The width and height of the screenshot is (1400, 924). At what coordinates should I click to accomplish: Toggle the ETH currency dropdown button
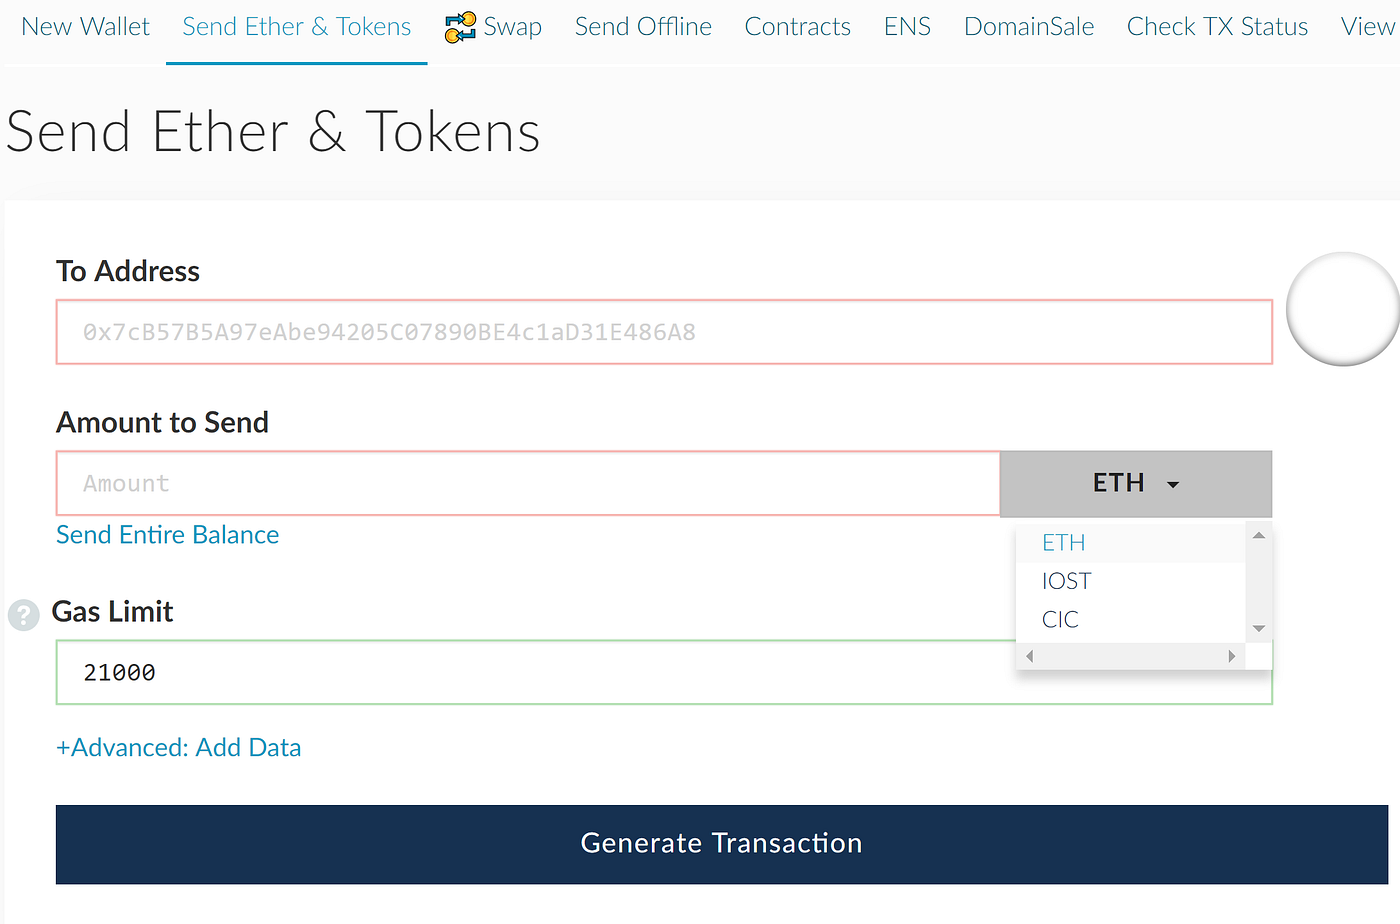click(1136, 484)
